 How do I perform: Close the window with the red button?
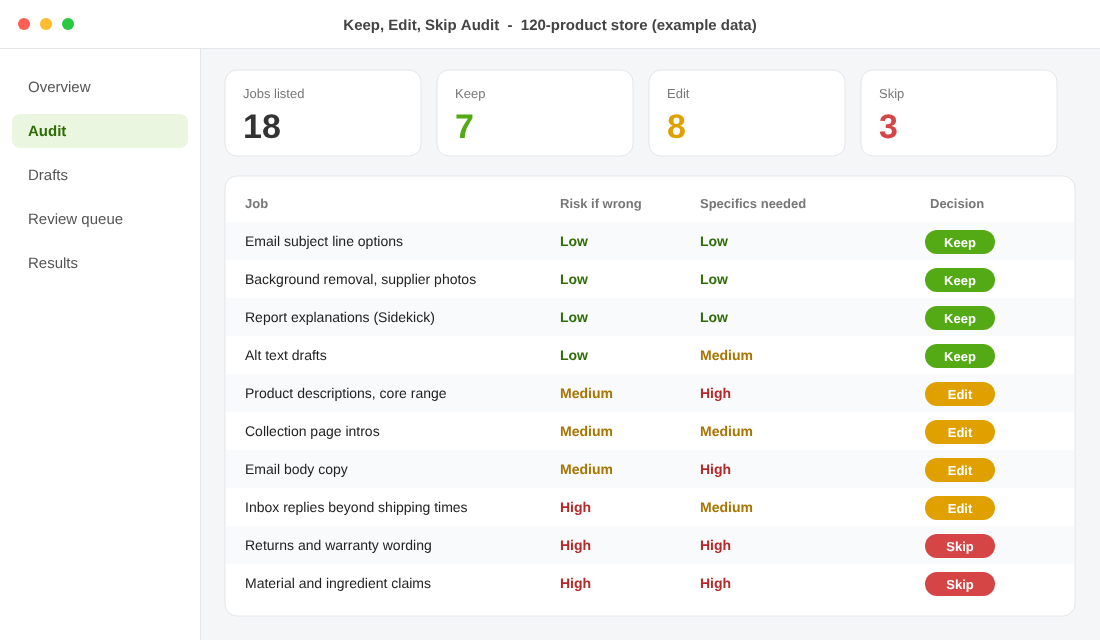[24, 24]
